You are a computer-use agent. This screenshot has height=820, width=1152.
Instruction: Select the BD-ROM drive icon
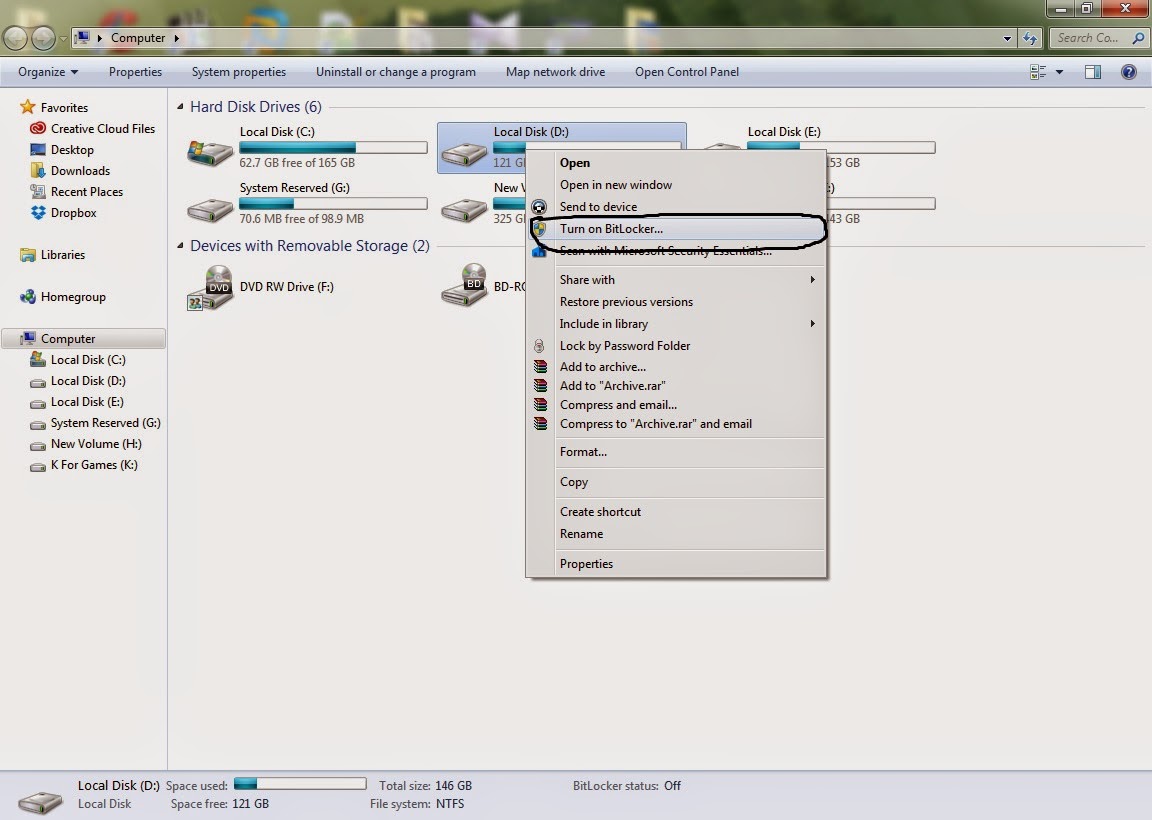pyautogui.click(x=464, y=286)
